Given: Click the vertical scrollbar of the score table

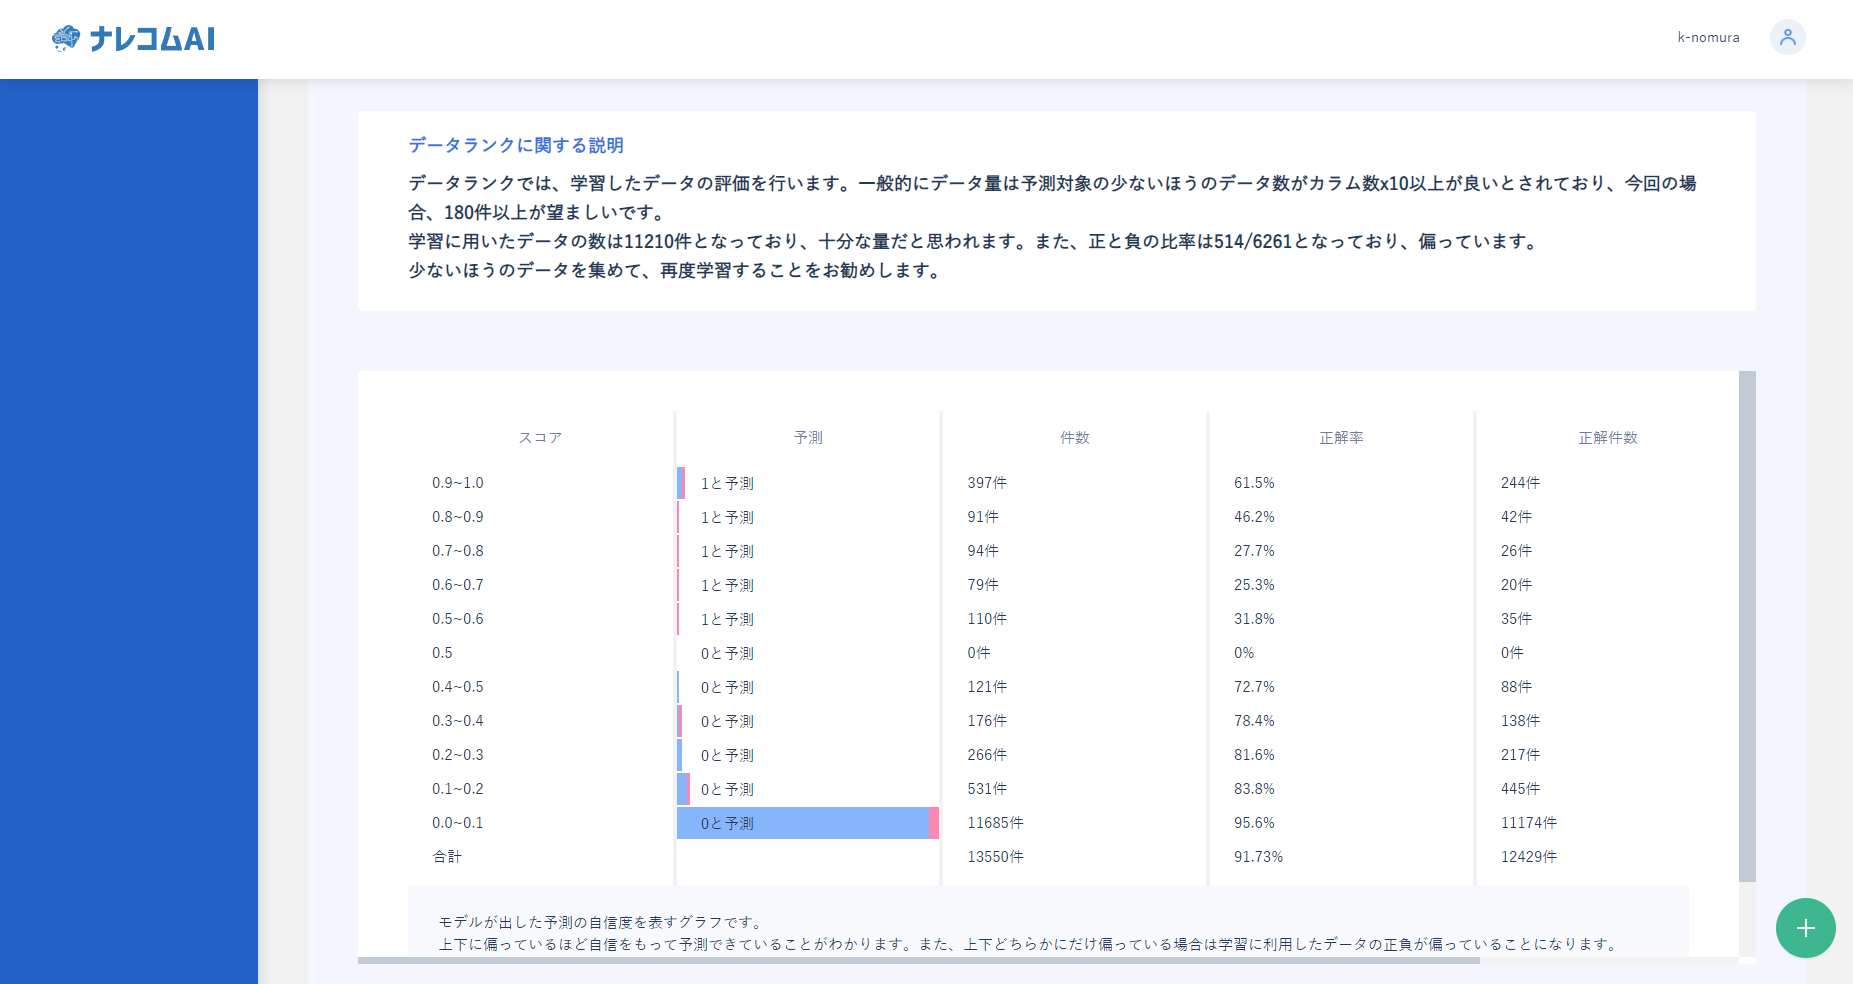Looking at the screenshot, I should [x=1747, y=626].
